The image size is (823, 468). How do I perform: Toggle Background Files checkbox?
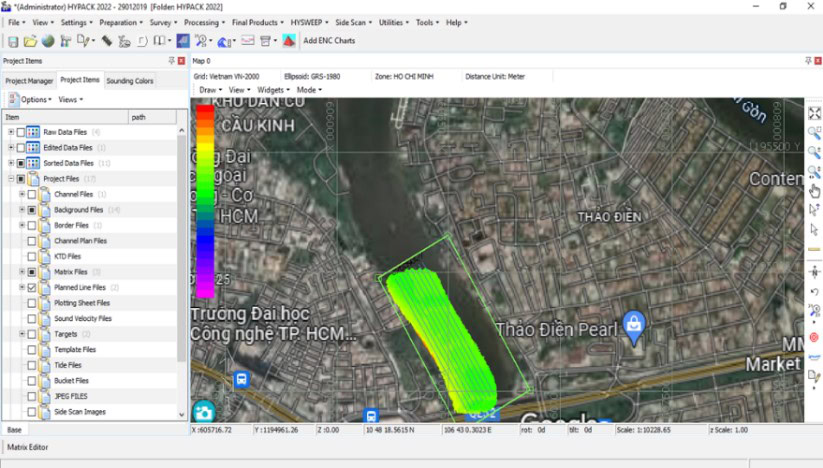point(31,210)
